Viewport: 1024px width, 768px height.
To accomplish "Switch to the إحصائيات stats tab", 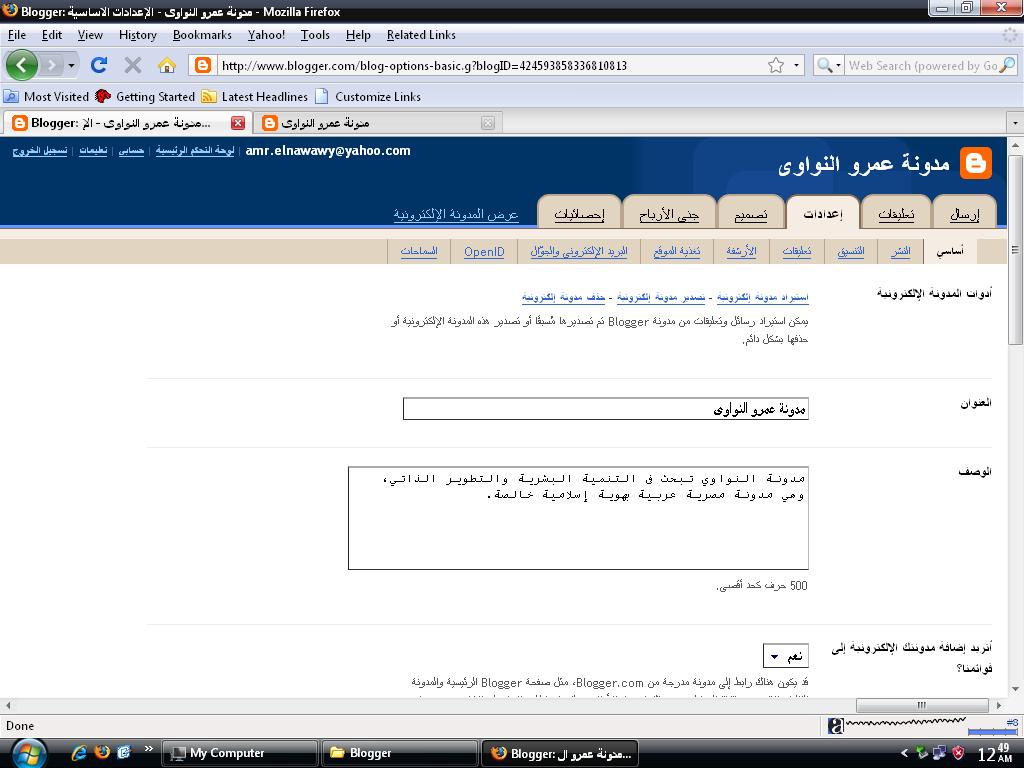I will (579, 214).
